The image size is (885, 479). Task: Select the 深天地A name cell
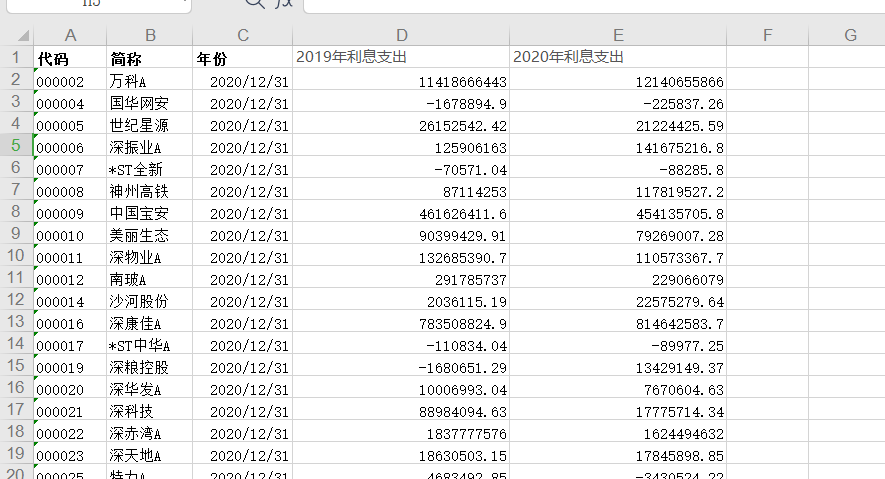click(150, 453)
